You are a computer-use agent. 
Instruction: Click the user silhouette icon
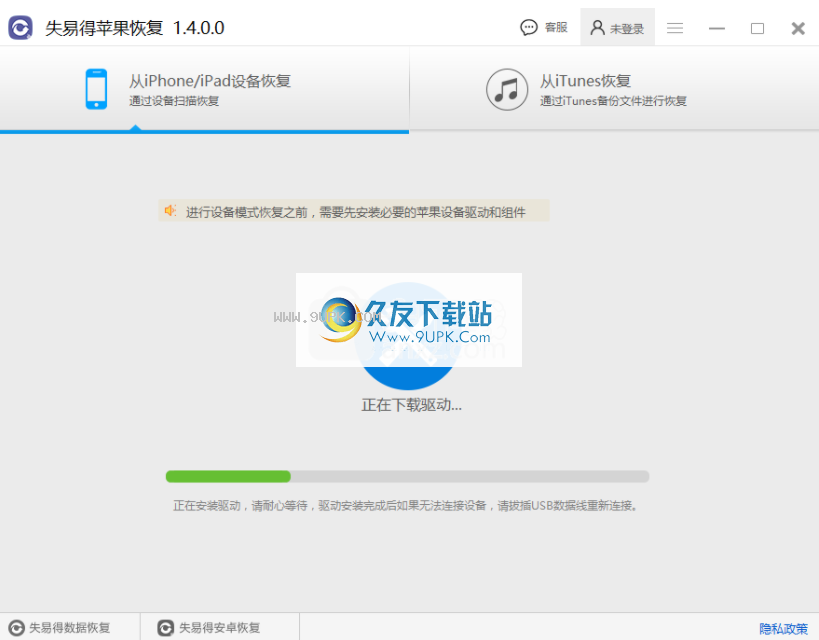(x=597, y=28)
